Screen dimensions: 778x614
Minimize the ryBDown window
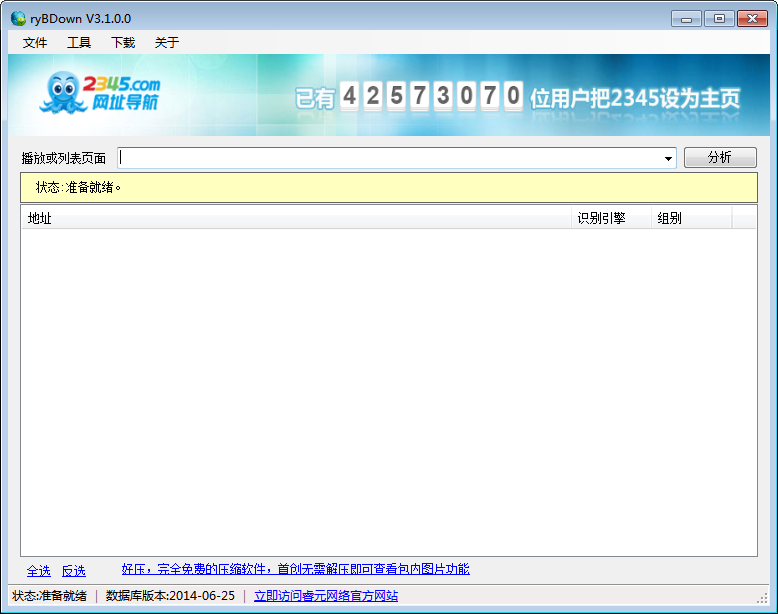point(686,19)
